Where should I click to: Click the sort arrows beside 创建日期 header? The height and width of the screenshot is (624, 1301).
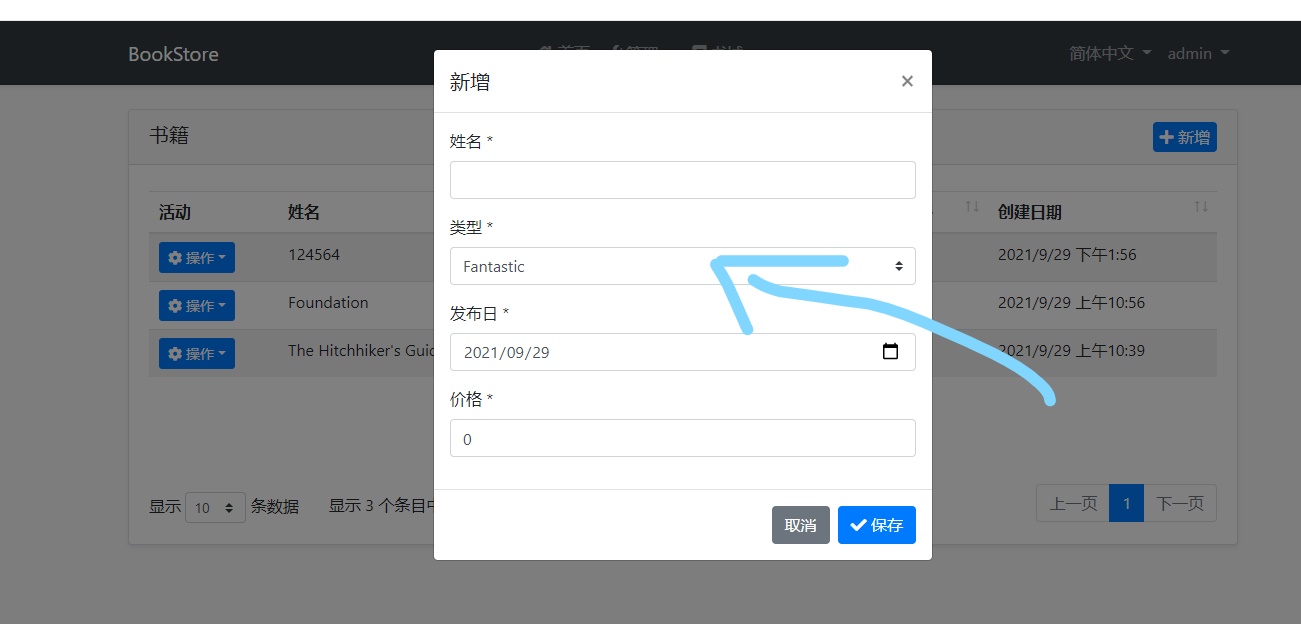(x=1200, y=206)
